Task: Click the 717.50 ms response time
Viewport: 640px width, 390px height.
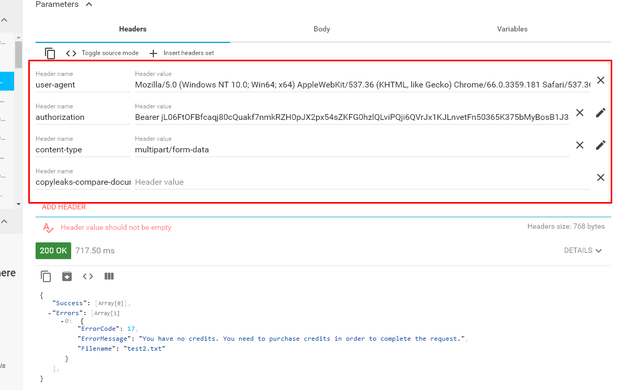Action: pyautogui.click(x=95, y=250)
